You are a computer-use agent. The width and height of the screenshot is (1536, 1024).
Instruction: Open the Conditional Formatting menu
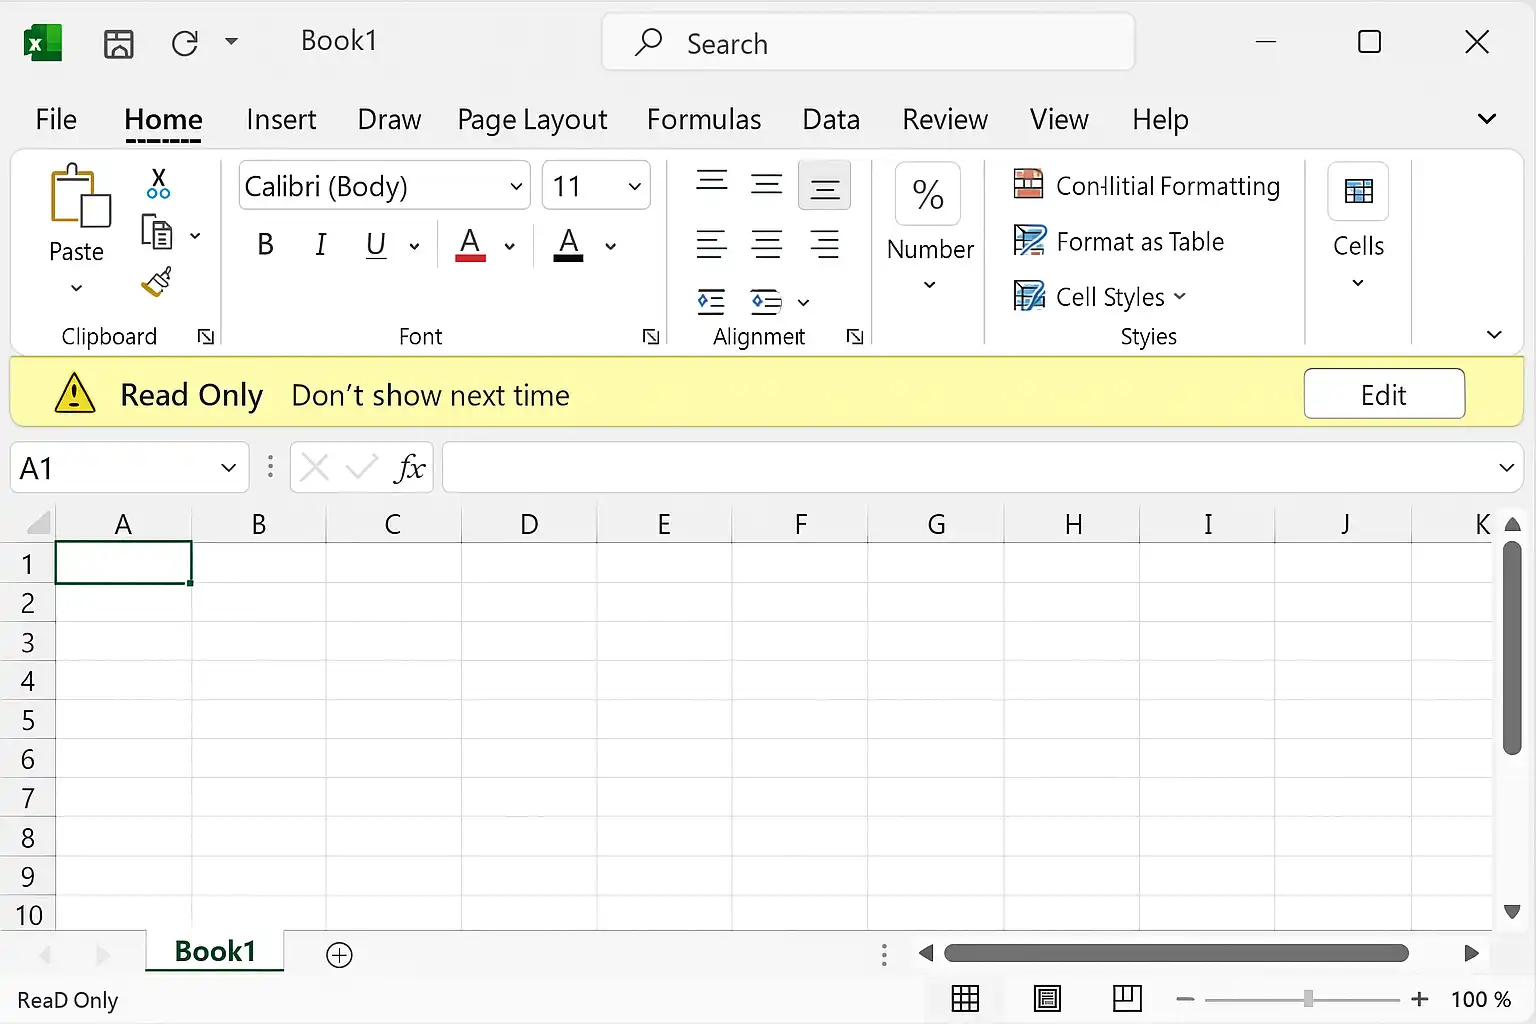coord(1147,186)
